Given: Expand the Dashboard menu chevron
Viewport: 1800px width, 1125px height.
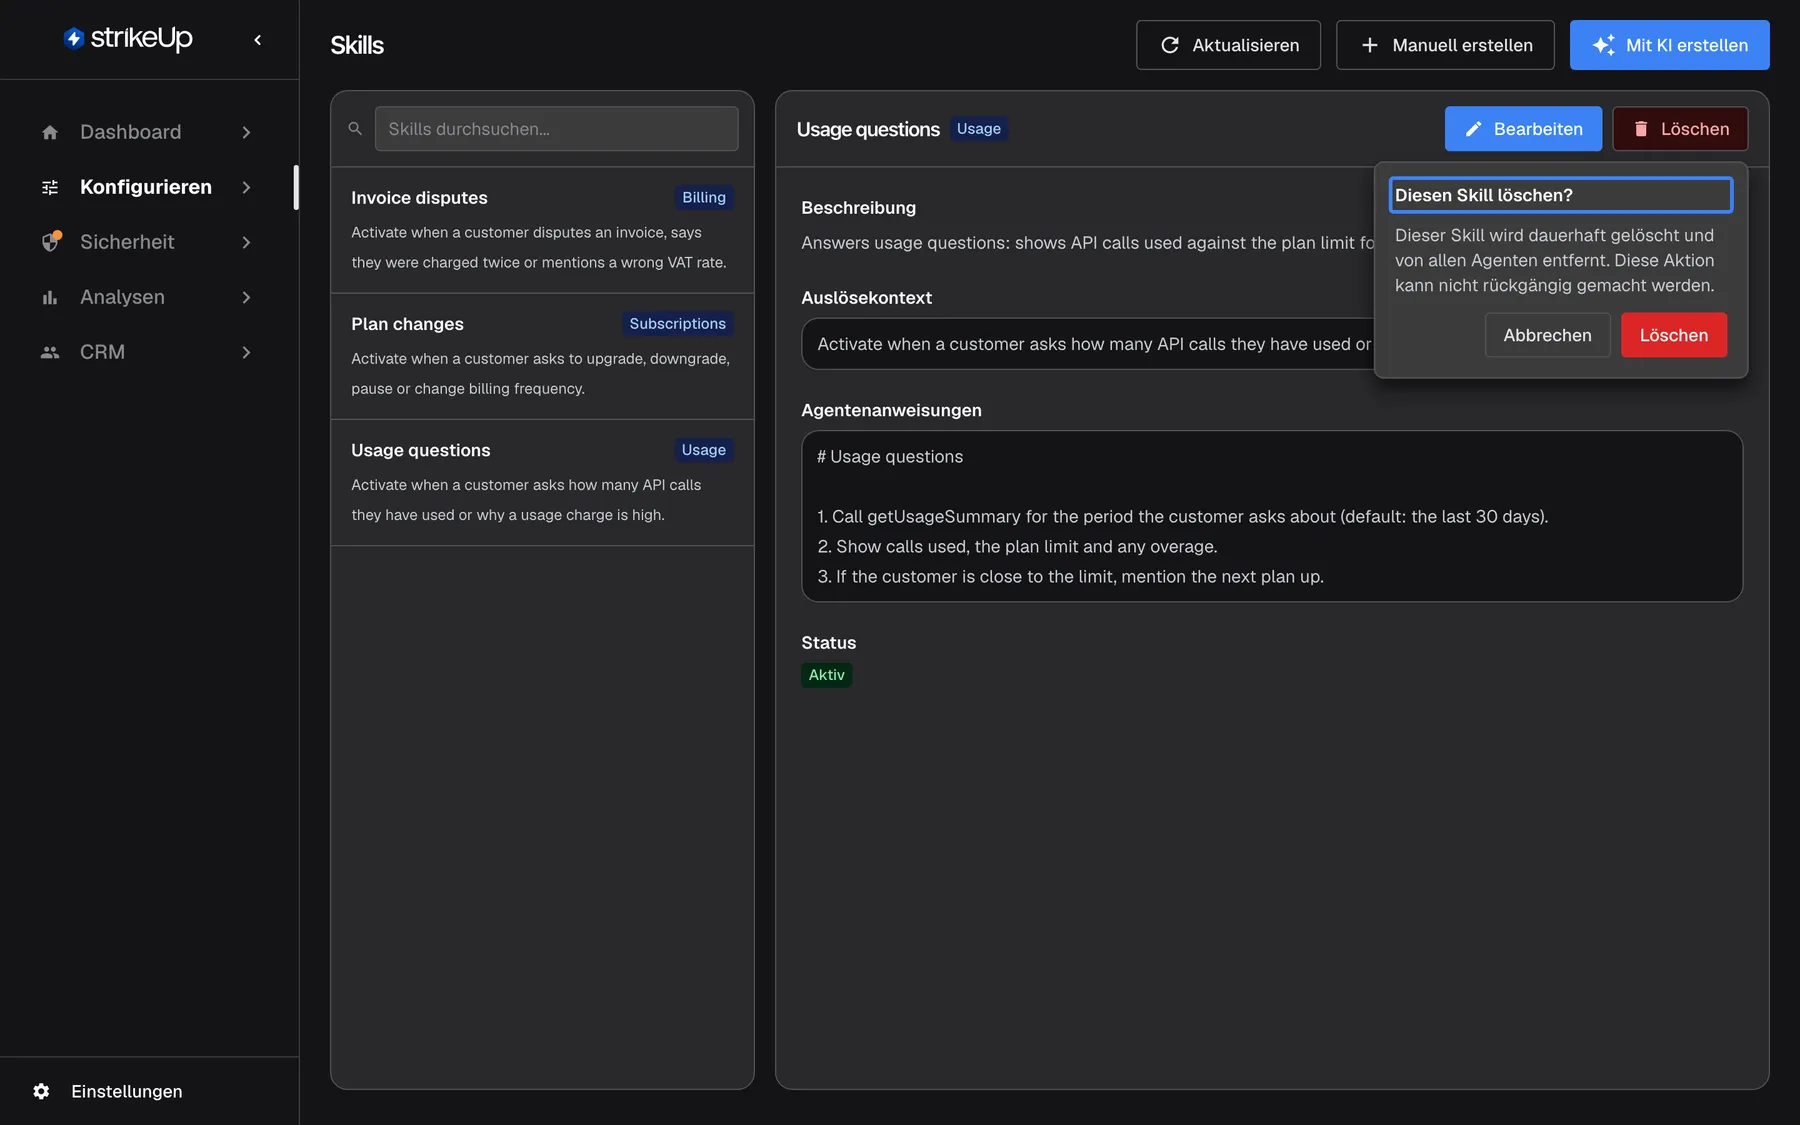Looking at the screenshot, I should pos(246,132).
